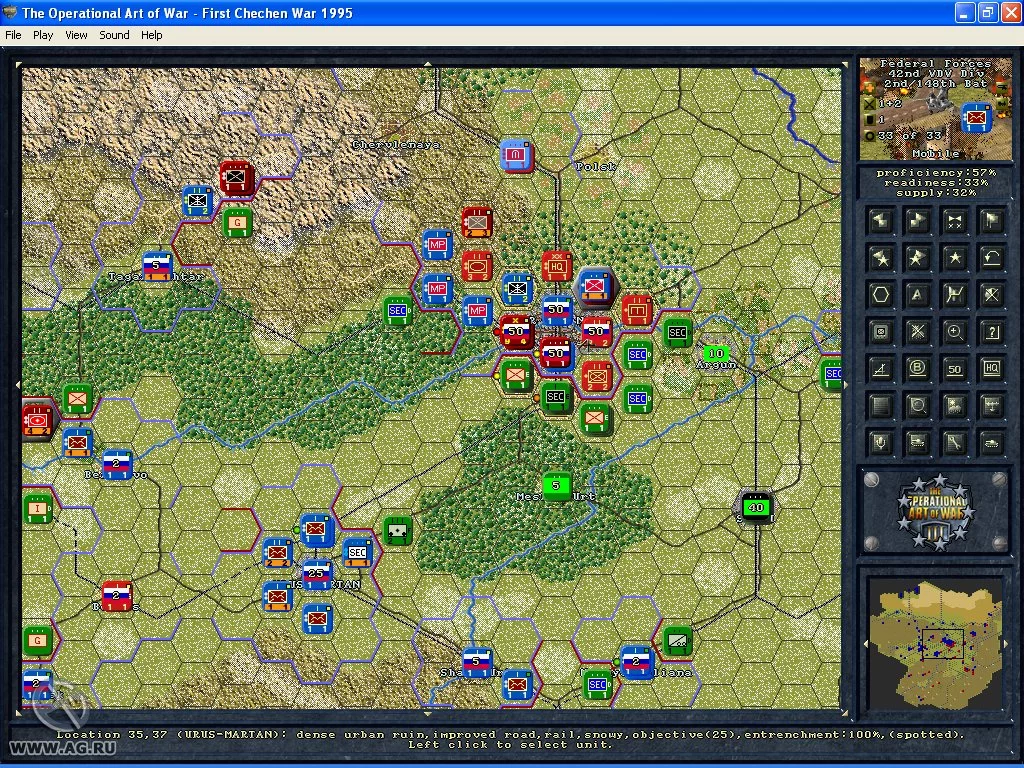Image resolution: width=1024 pixels, height=768 pixels.
Task: Click the supply:32% readout
Action: (x=936, y=193)
